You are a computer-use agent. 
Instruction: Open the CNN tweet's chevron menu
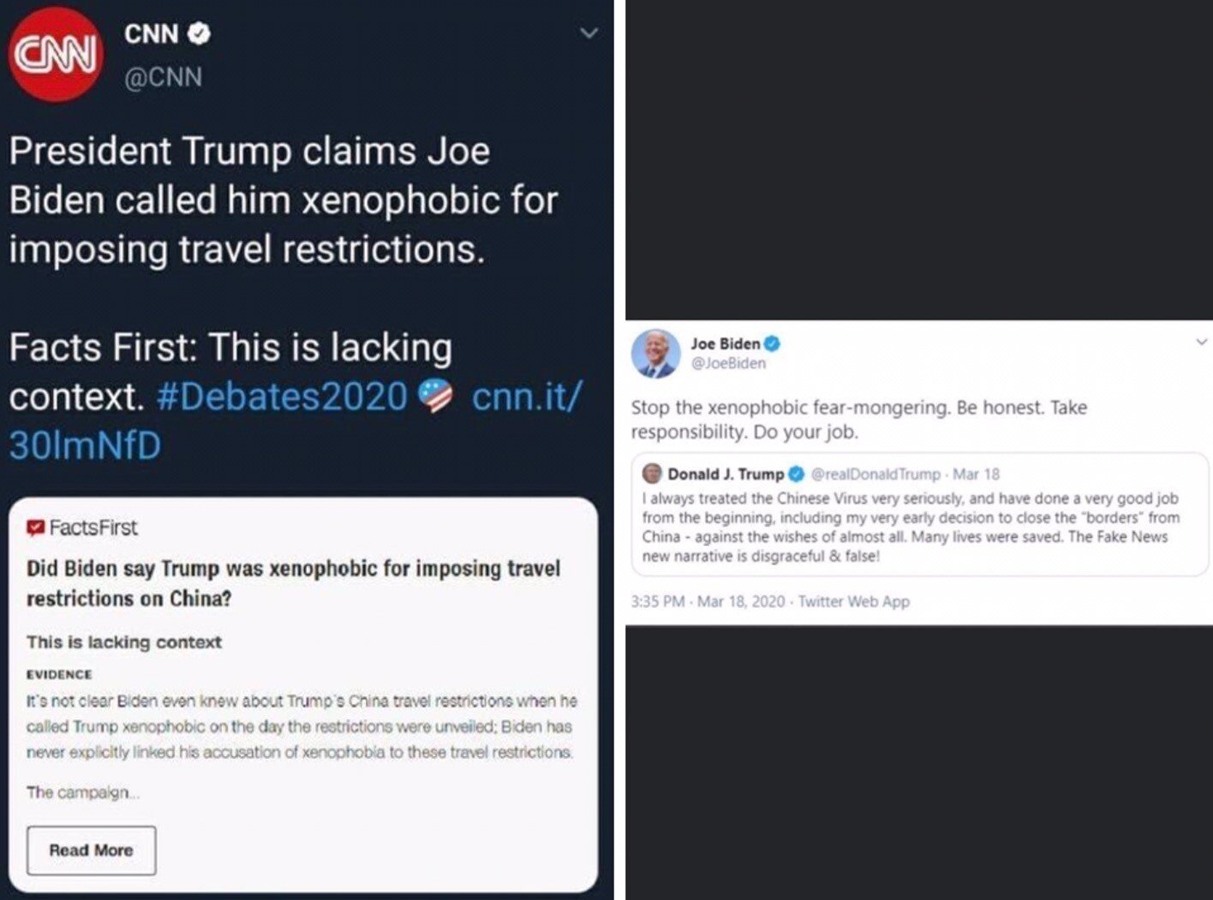coord(590,33)
